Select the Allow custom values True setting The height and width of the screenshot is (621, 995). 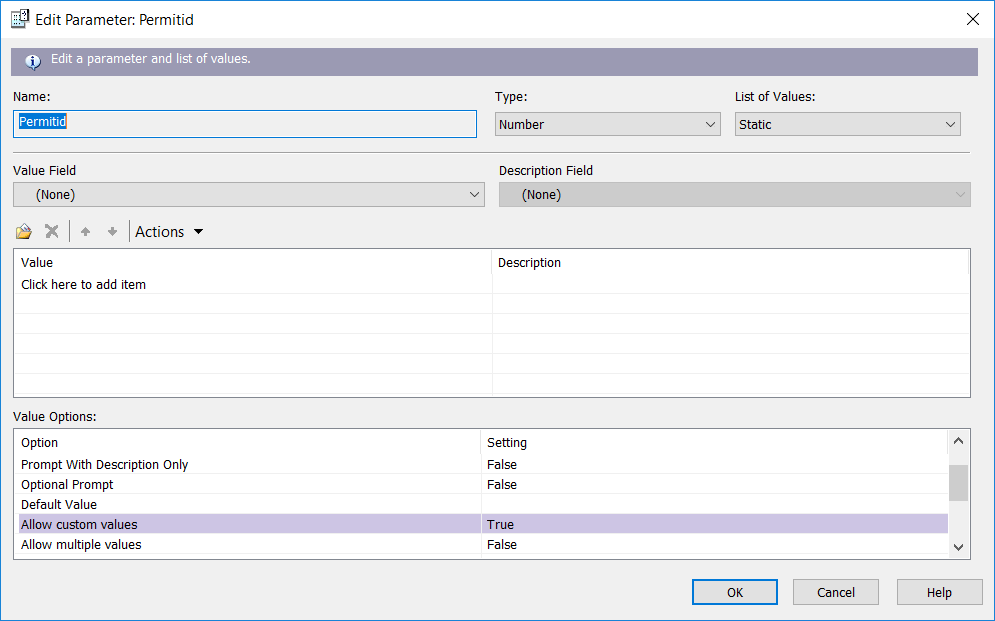(x=714, y=525)
